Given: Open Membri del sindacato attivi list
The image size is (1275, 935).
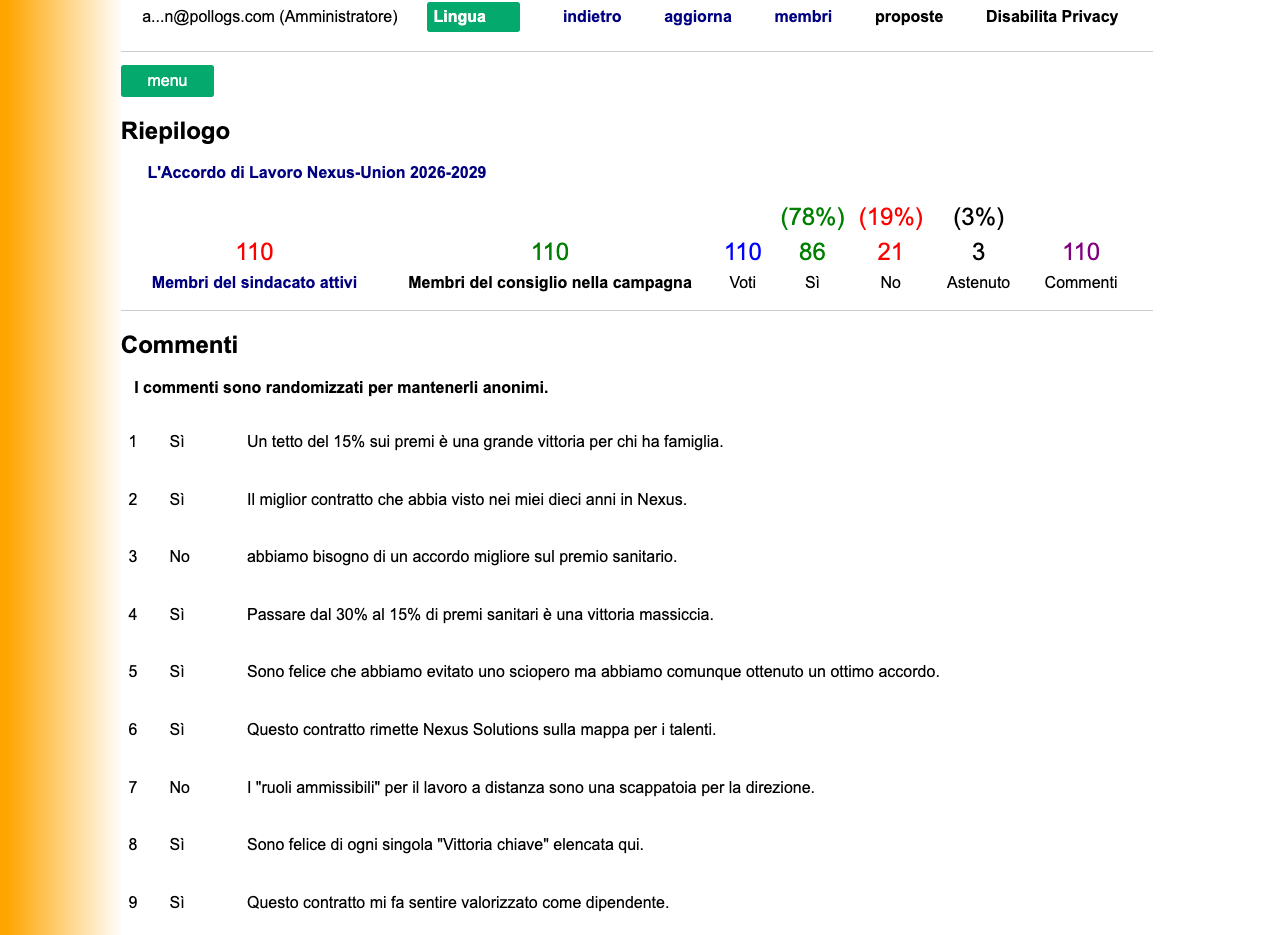Looking at the screenshot, I should 254,282.
